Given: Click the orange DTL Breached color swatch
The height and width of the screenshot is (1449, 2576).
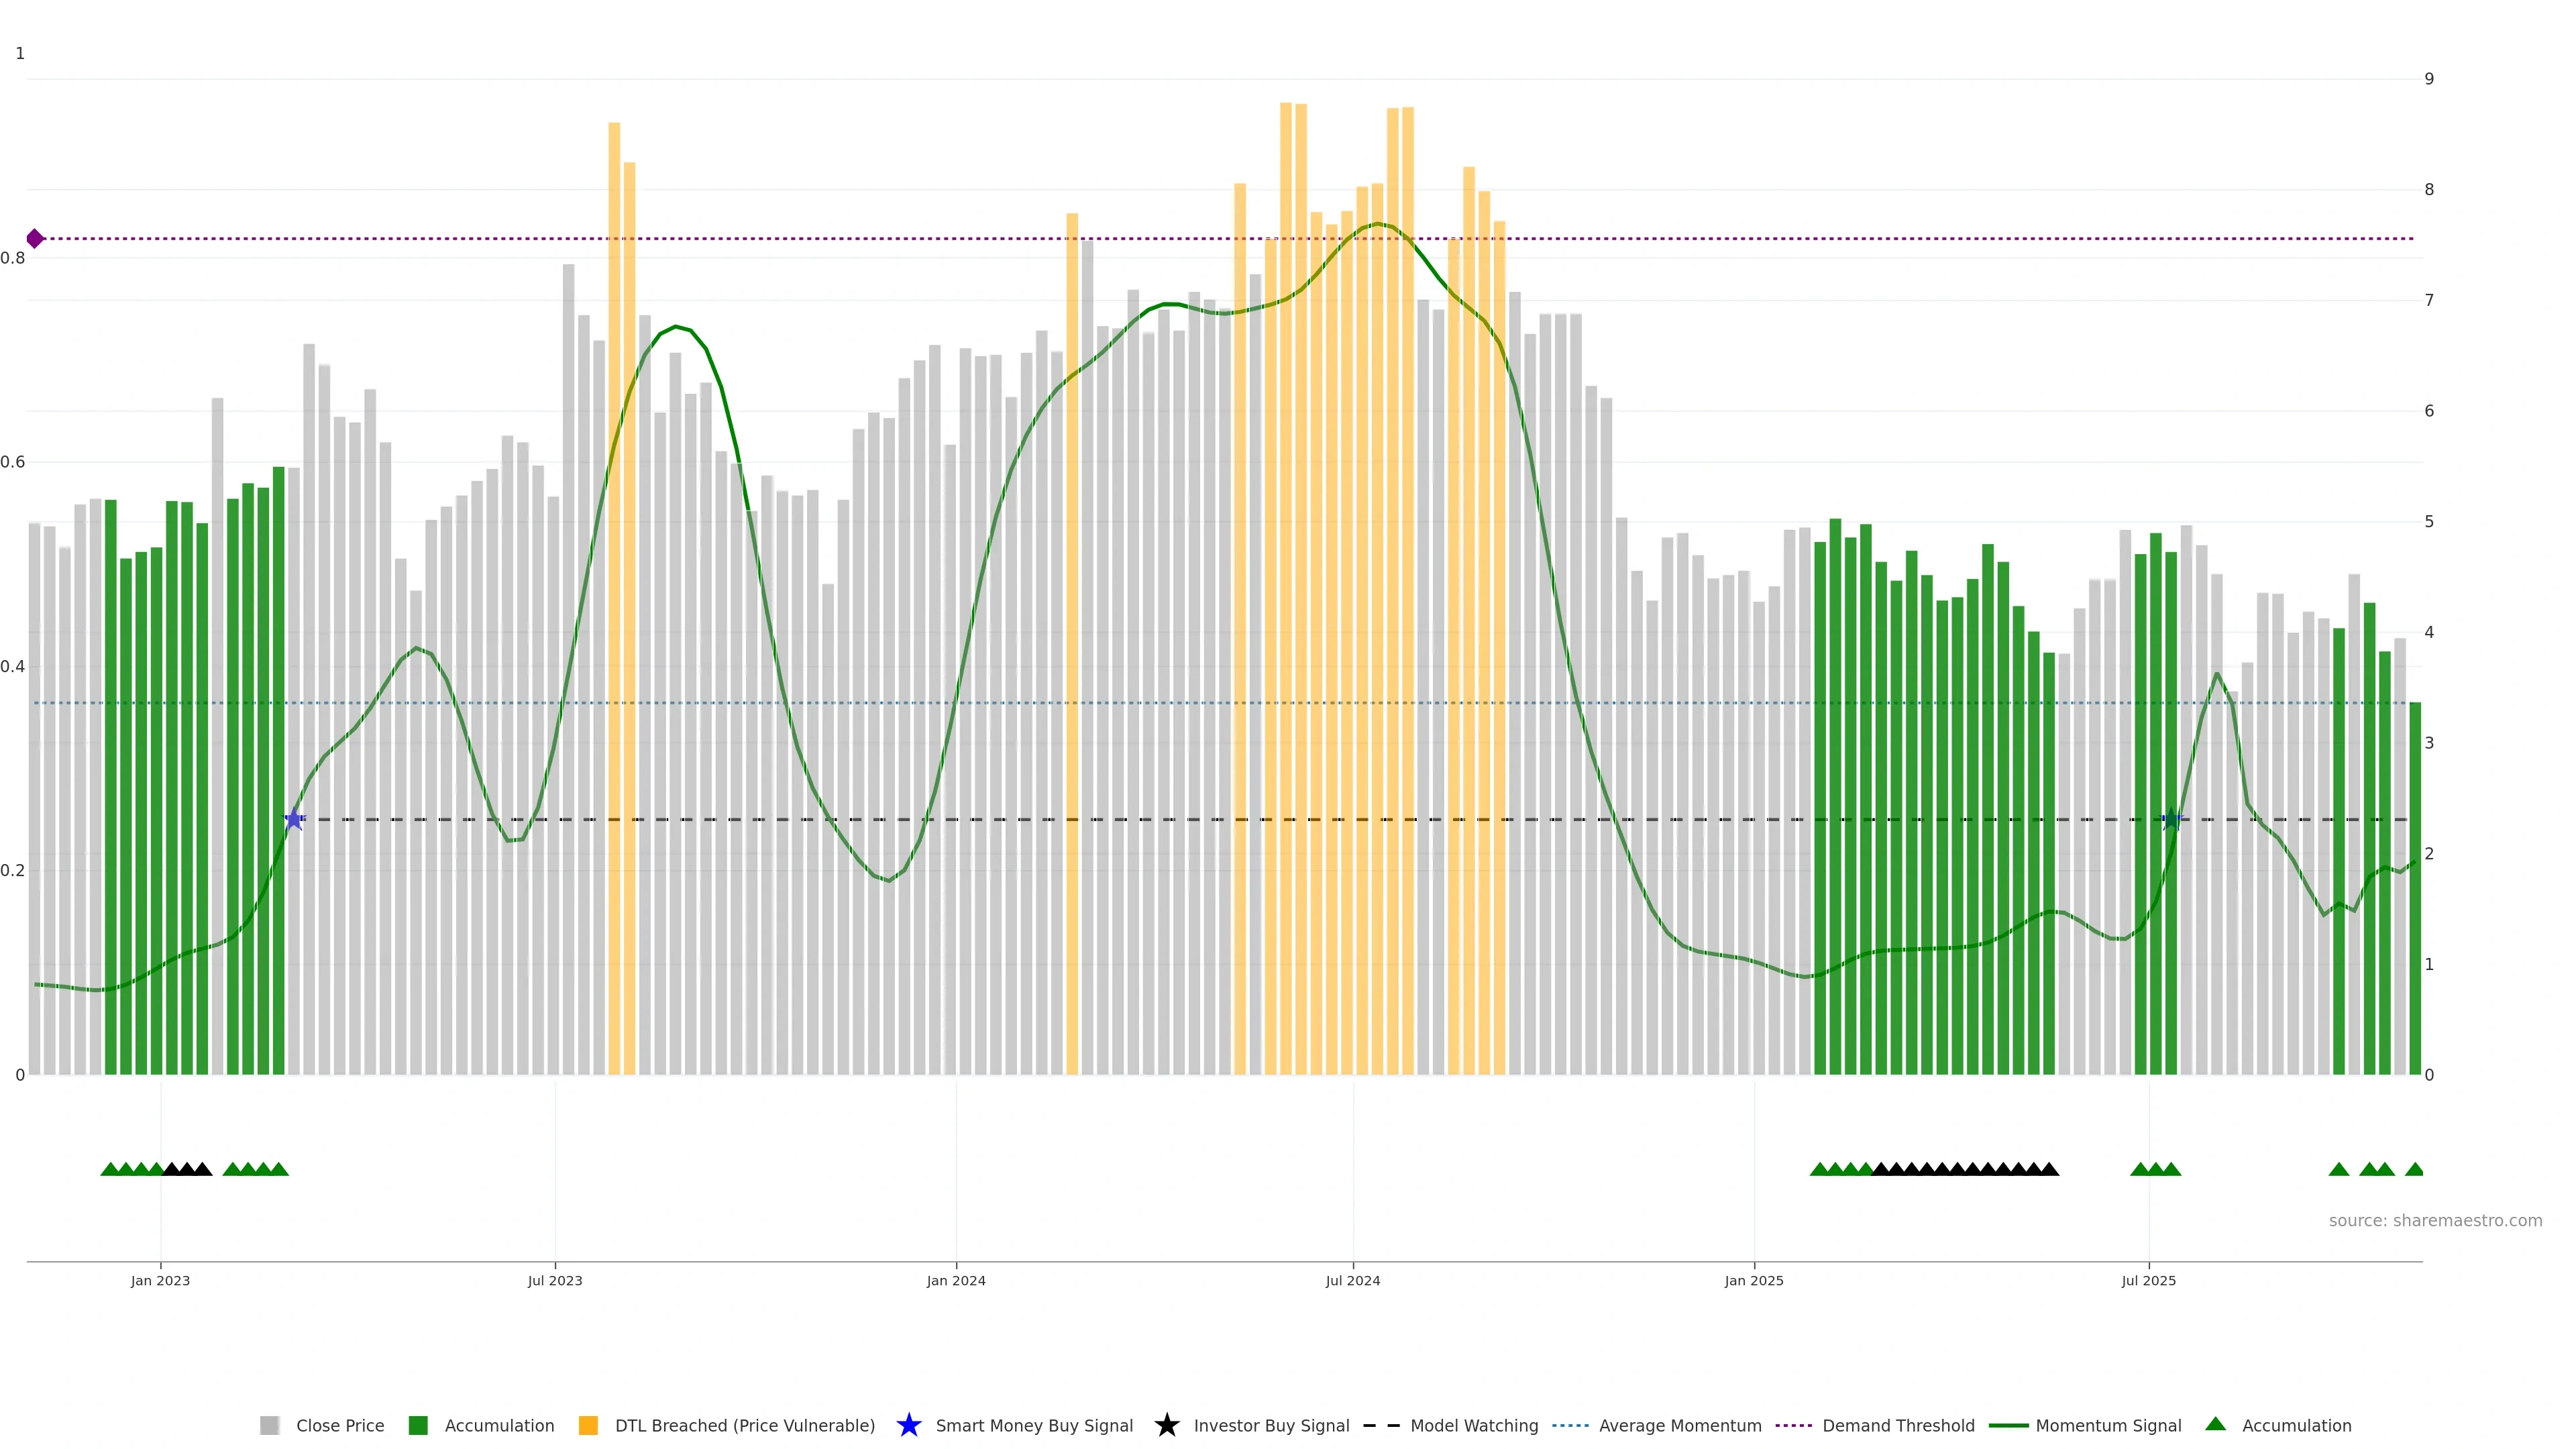Looking at the screenshot, I should [588, 1425].
